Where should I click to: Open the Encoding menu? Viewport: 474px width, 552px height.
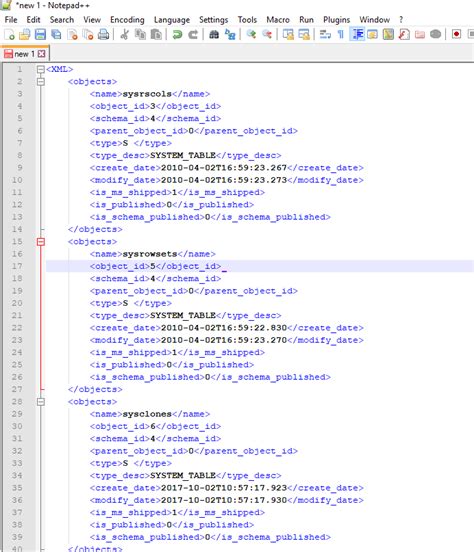tap(127, 20)
